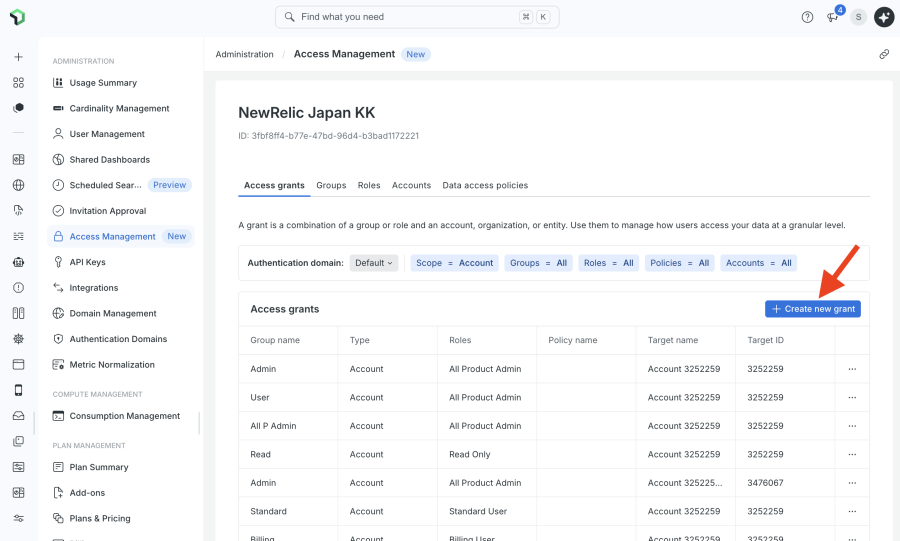Open row actions for Admin 3252259 grant
Screen dimensions: 900x541
[x=852, y=369]
